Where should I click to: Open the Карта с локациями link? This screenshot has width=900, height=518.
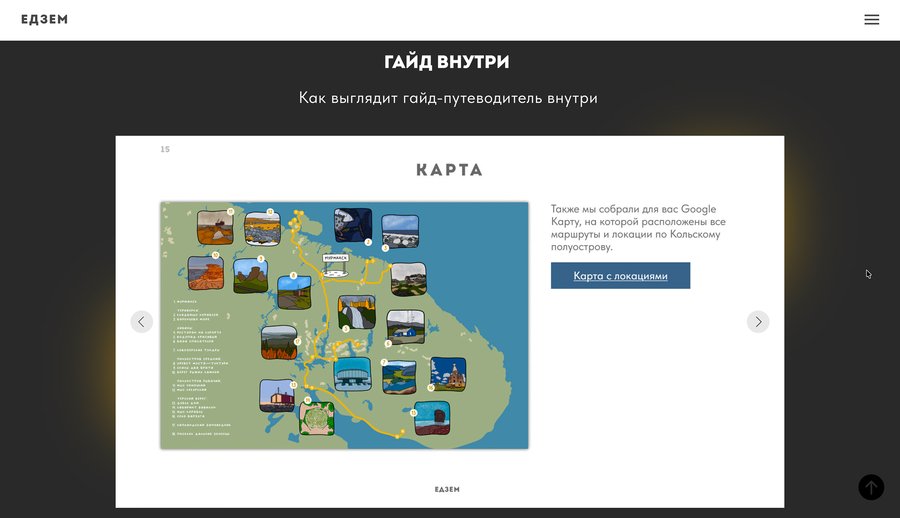coord(620,276)
